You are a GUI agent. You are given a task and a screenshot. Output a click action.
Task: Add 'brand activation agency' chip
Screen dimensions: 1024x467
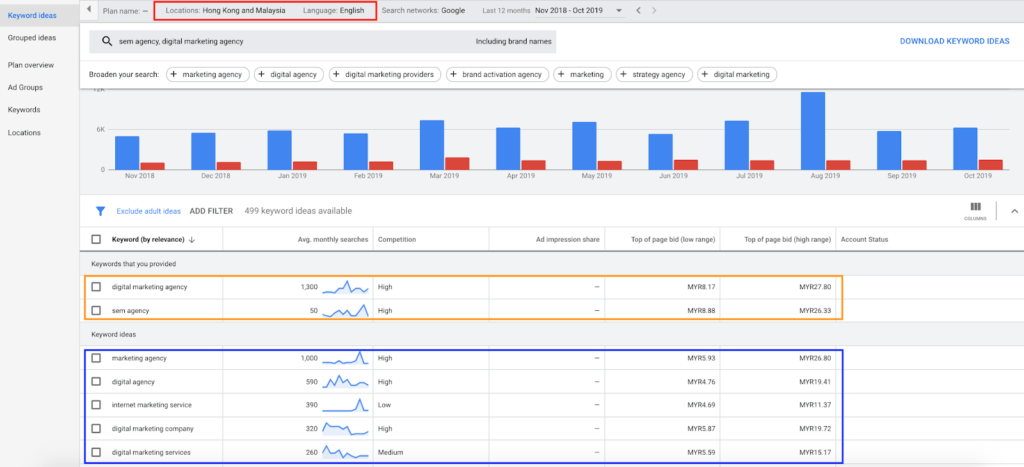(497, 74)
